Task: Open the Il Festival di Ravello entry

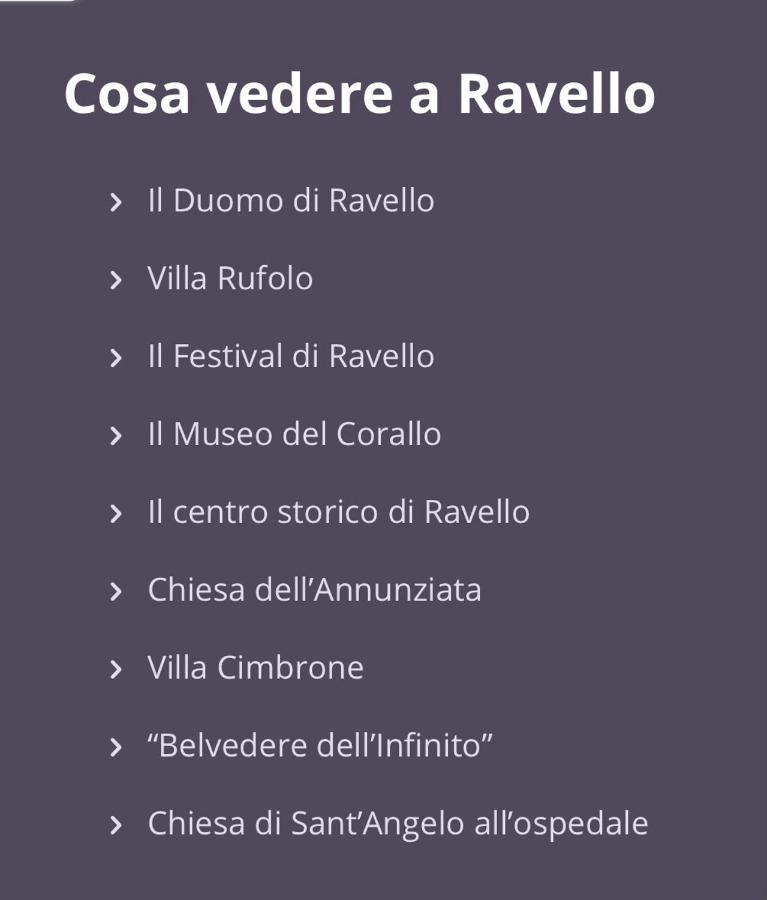Action: tap(291, 356)
